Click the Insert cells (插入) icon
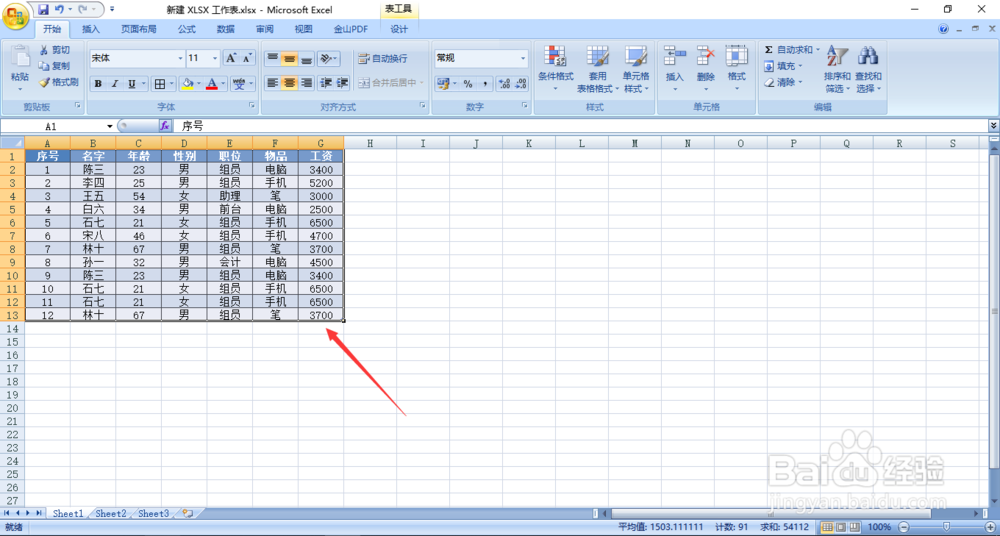 [674, 56]
